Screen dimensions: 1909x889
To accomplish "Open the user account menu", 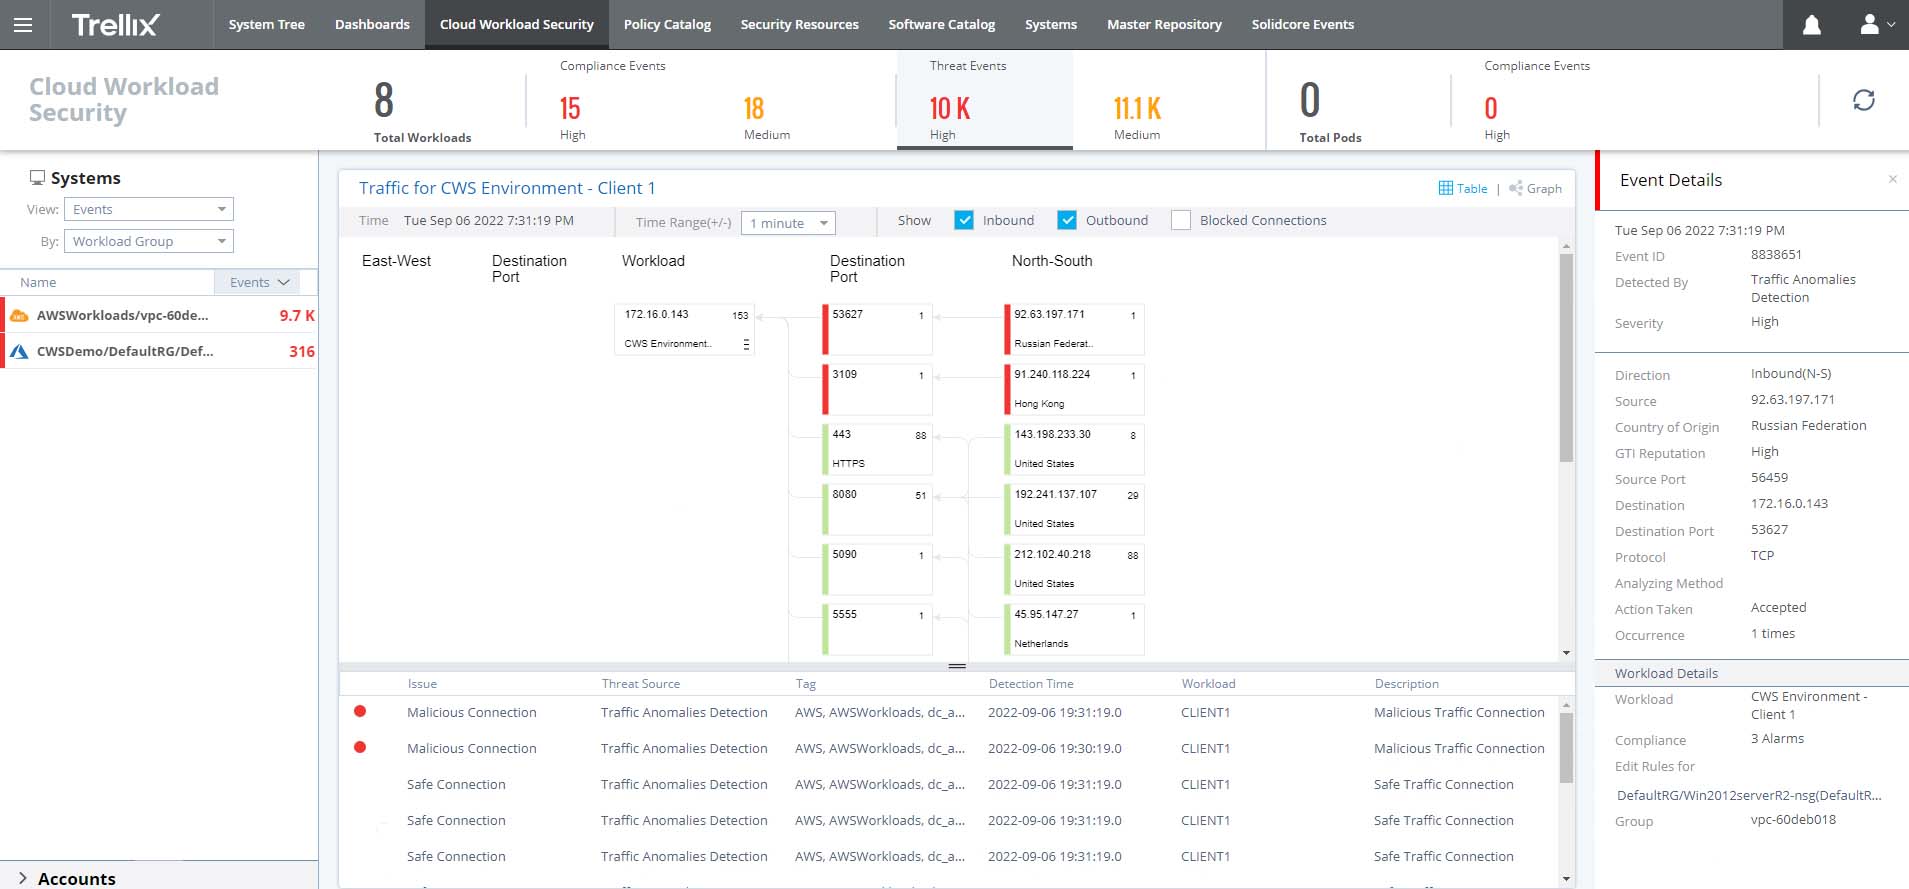I will [x=1876, y=24].
